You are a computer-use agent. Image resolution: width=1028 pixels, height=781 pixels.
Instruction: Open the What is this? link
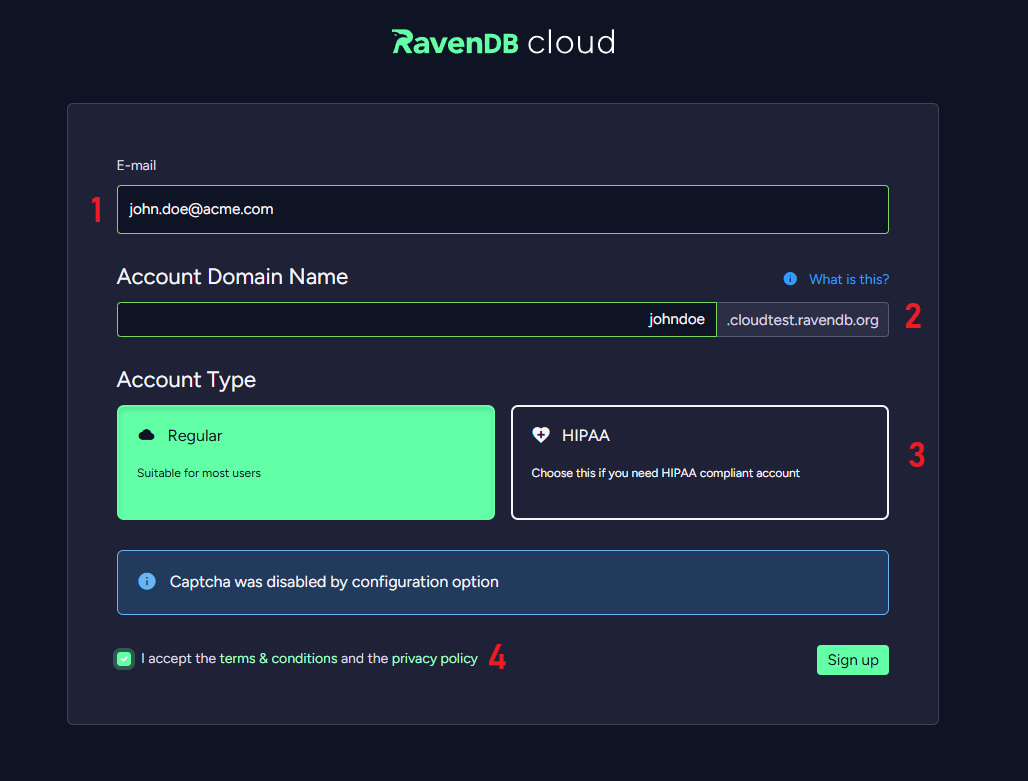848,279
